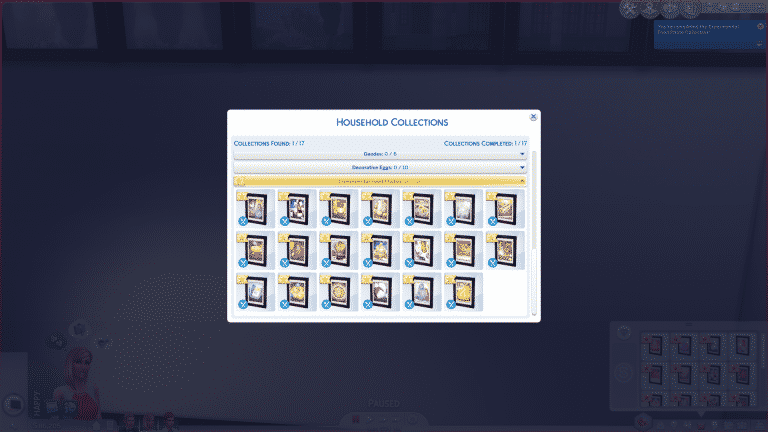The image size is (768, 432).
Task: Click the 'Collections Completed: 1 / 17' text
Action: [485, 144]
